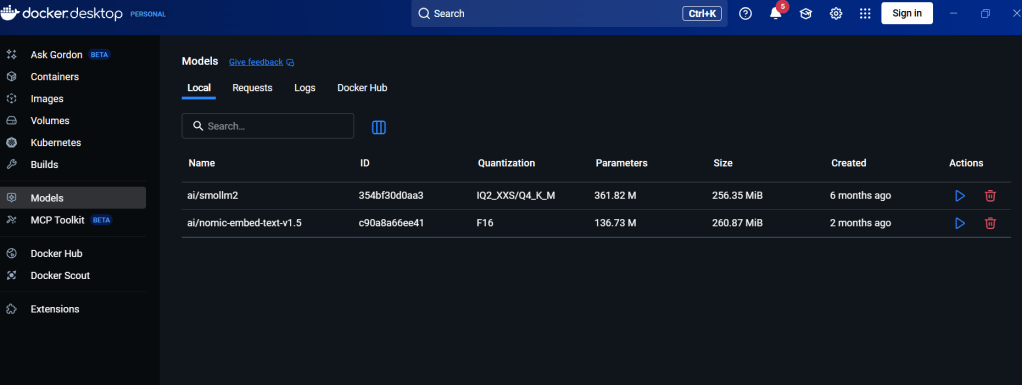Click the Quantization column header

506,164
